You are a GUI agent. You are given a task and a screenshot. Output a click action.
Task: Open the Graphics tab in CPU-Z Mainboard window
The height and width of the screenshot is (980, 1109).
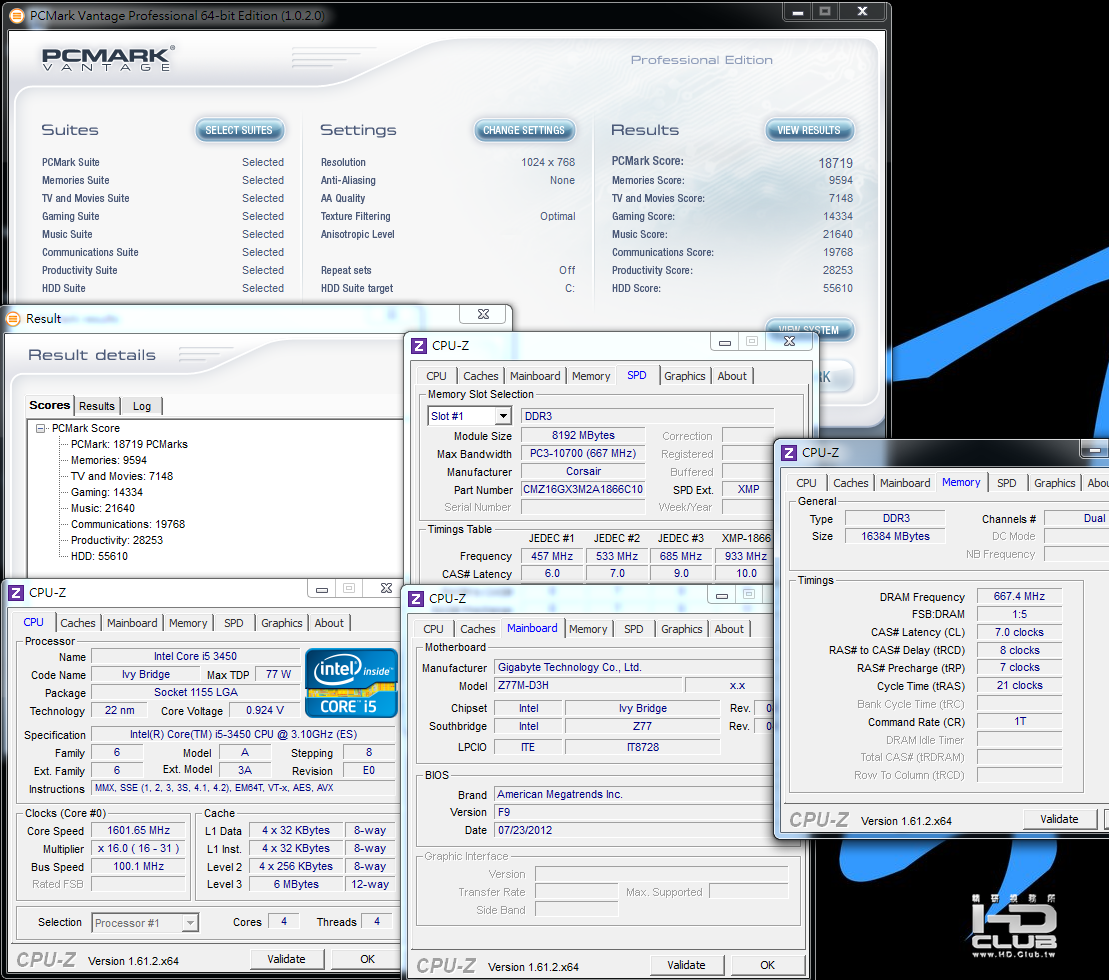point(682,629)
